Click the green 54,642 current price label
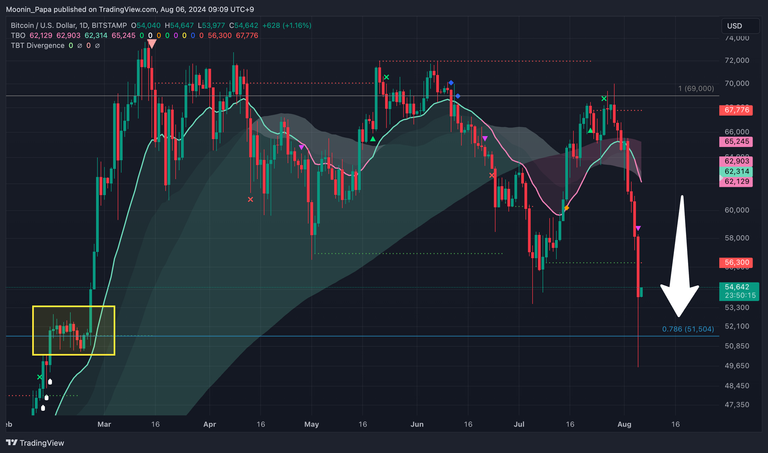The height and width of the screenshot is (453, 768). tap(736, 287)
